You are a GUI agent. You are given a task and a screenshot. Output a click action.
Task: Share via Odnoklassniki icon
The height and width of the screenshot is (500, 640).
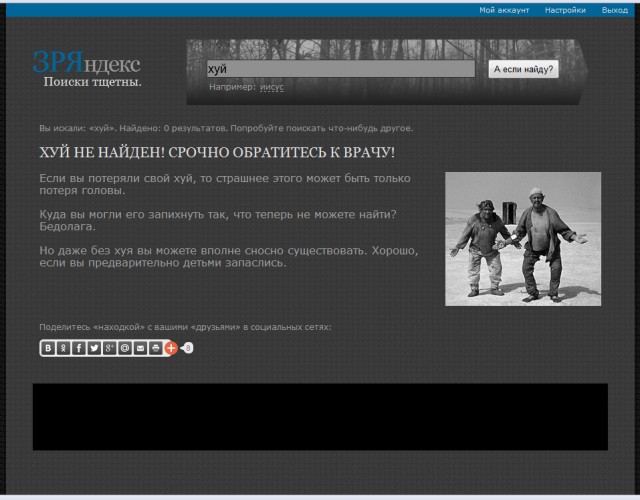coord(63,348)
